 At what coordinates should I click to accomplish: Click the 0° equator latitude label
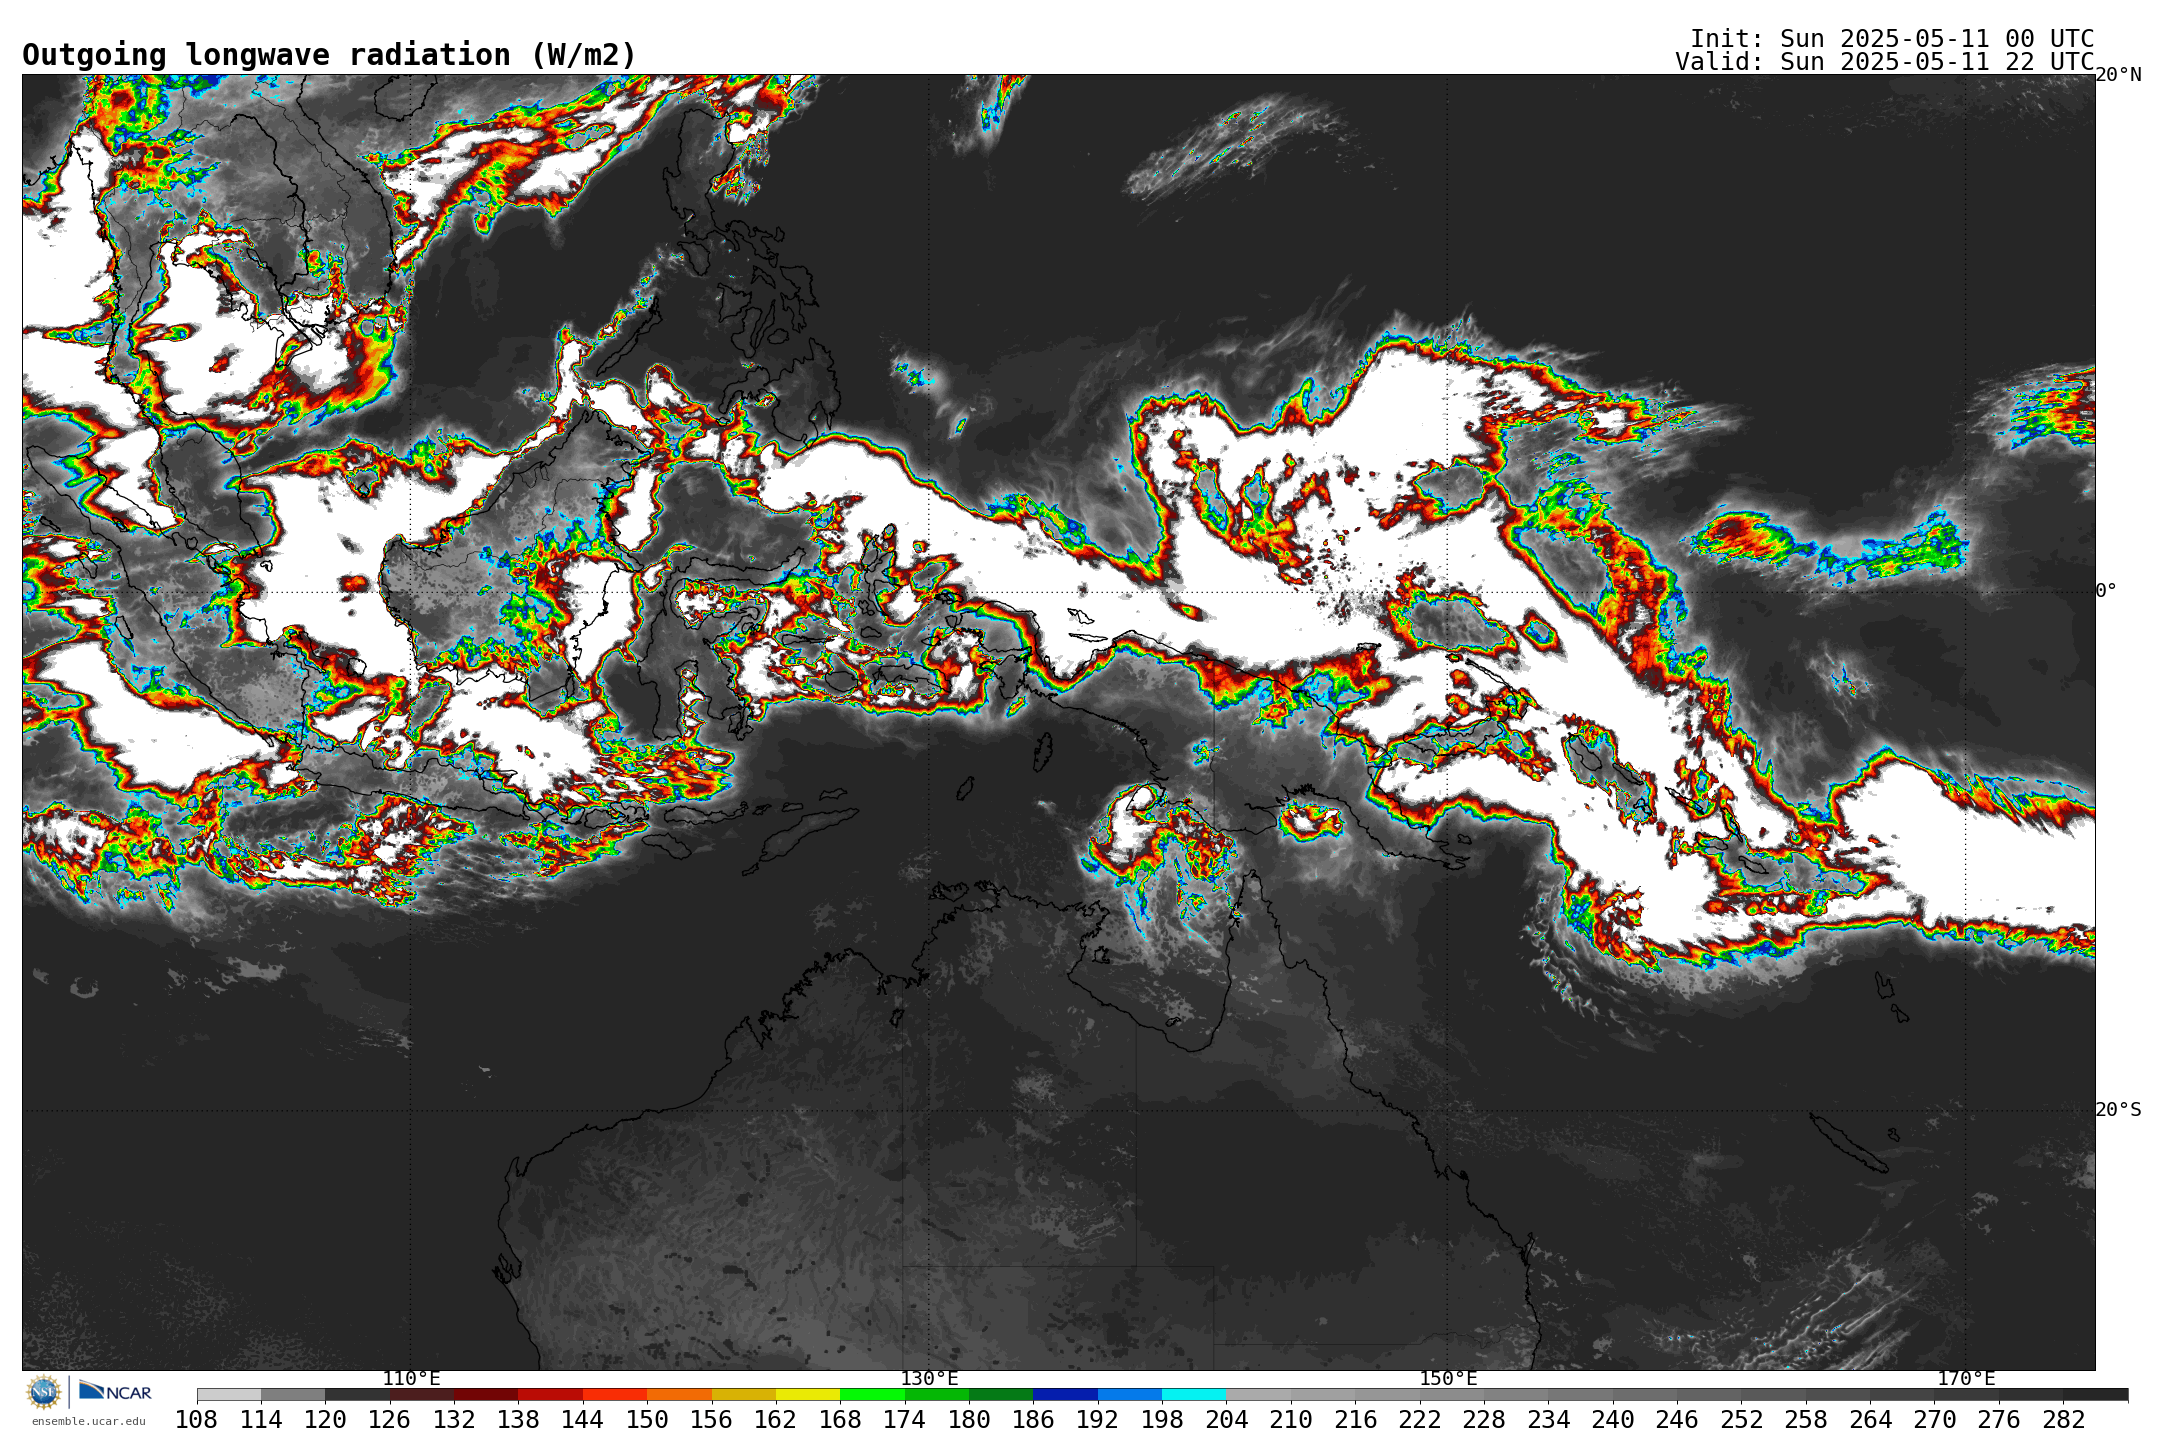[x=2106, y=591]
